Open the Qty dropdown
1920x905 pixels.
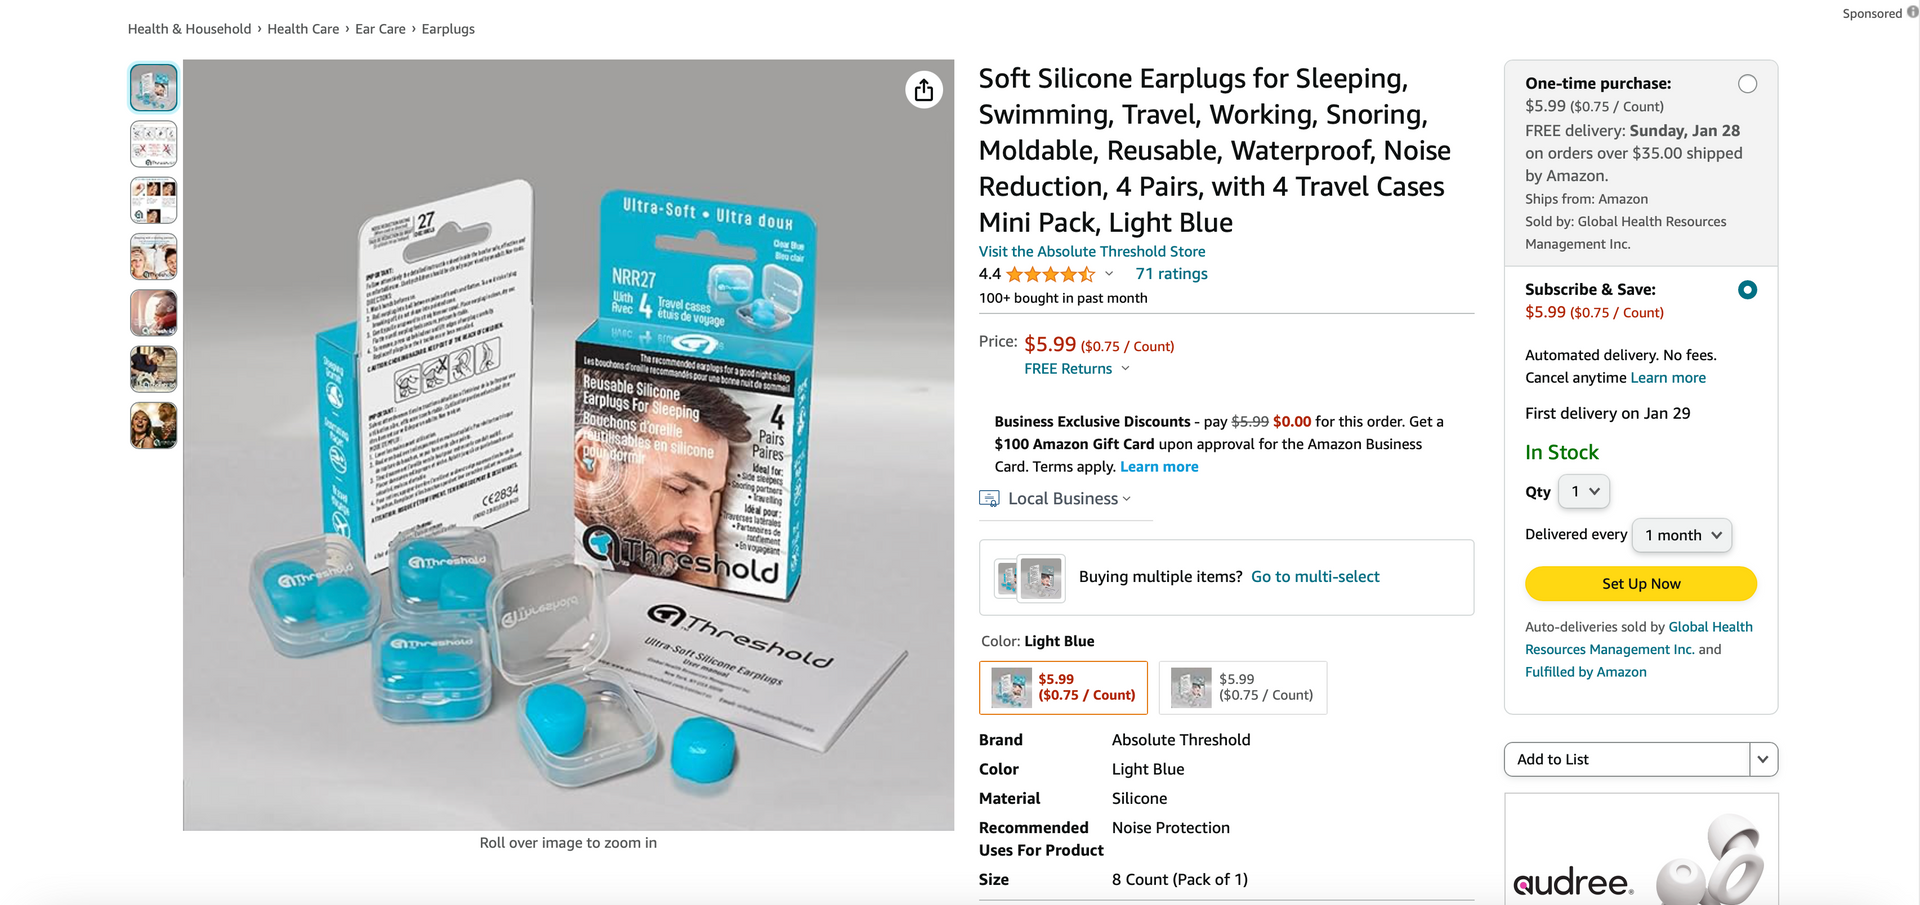pos(1584,491)
